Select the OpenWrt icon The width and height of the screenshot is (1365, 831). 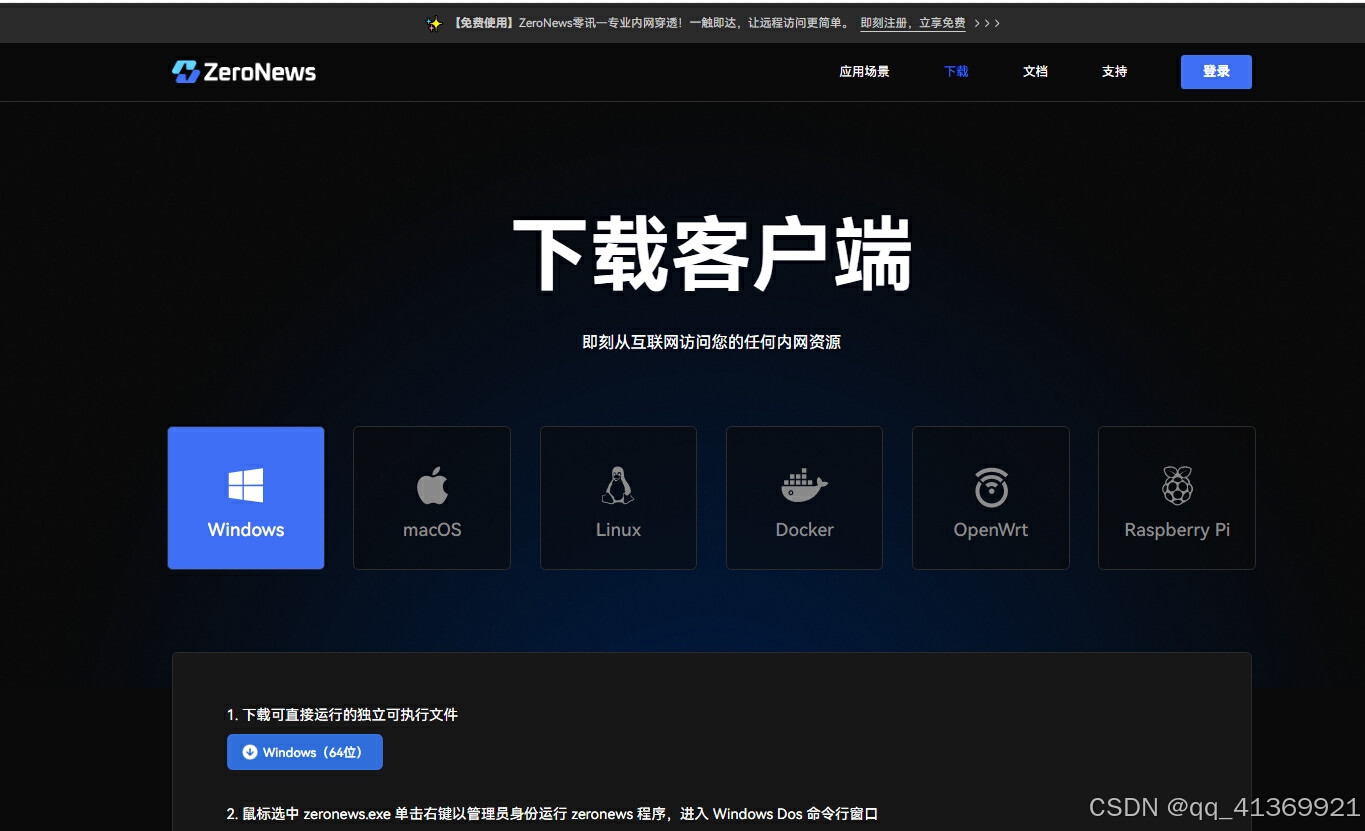point(991,487)
